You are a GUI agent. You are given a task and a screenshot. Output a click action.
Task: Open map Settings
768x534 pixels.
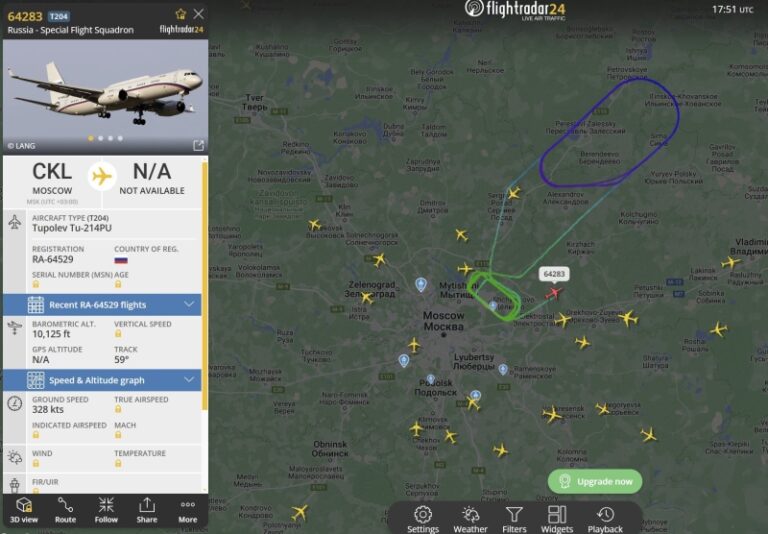(423, 519)
